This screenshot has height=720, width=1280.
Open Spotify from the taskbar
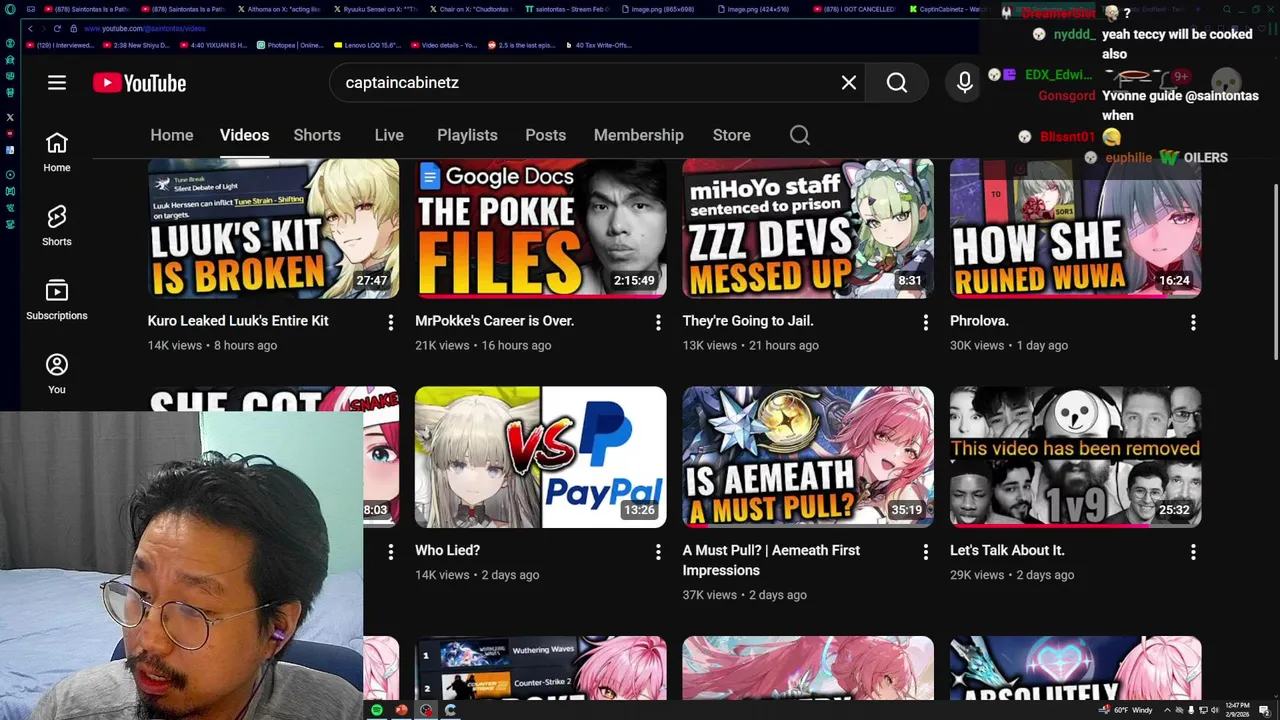(x=376, y=710)
